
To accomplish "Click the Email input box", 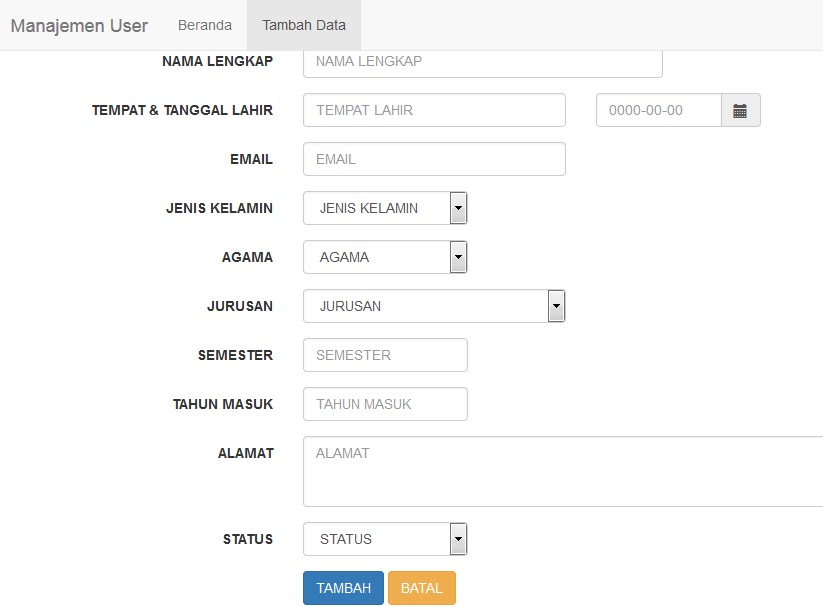I will [434, 159].
